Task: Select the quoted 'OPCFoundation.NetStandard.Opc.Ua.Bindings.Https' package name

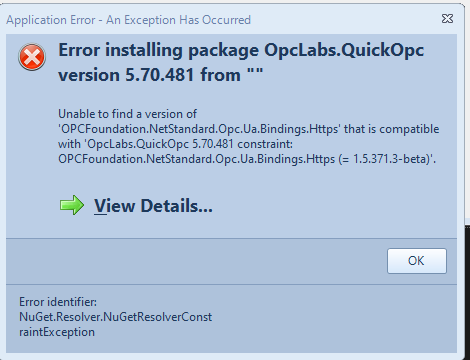Action: coord(199,129)
